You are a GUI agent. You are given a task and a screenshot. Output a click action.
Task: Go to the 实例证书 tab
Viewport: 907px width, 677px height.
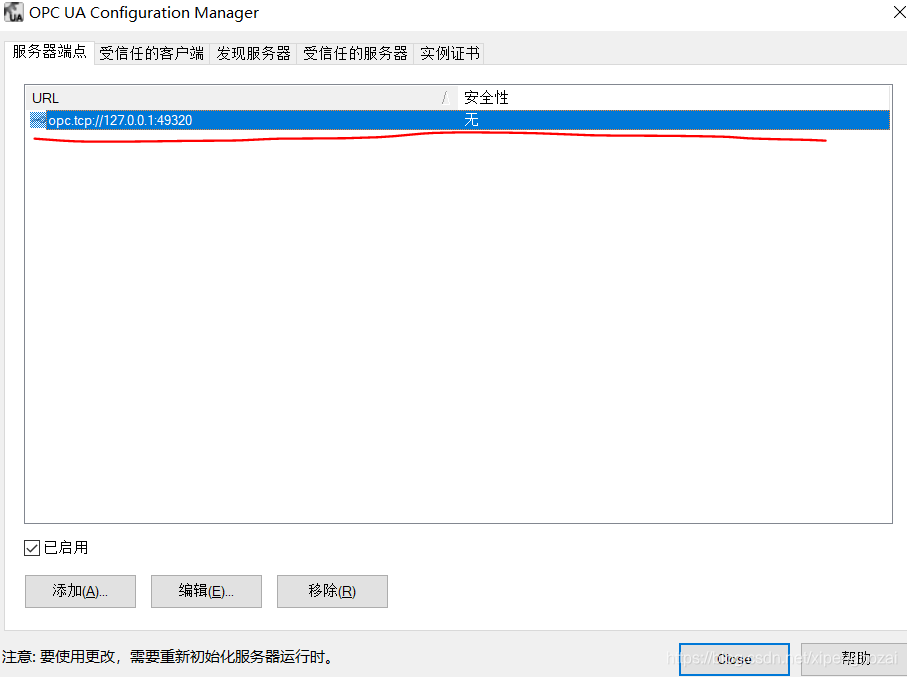(449, 53)
